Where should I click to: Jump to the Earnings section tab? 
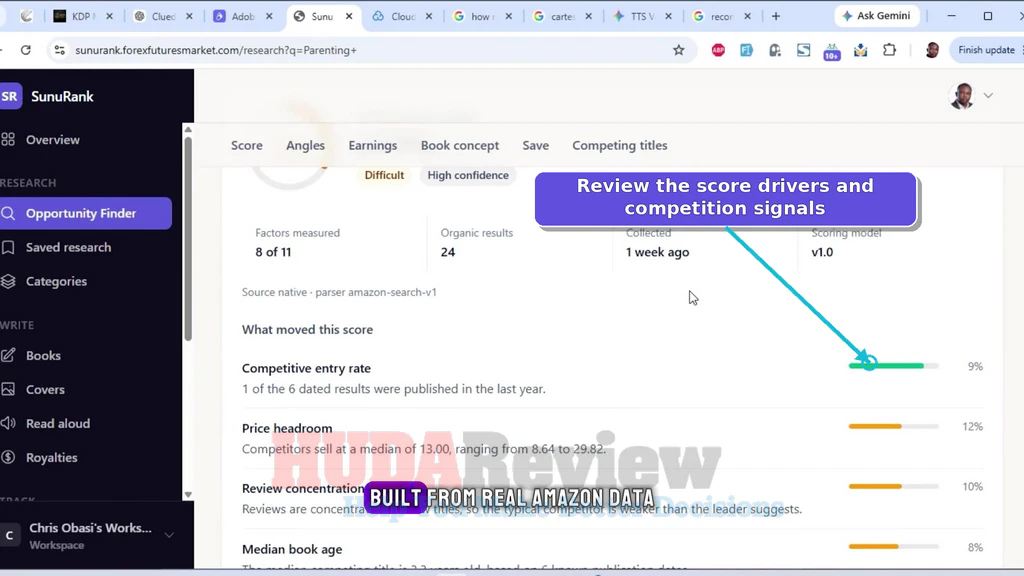pyautogui.click(x=372, y=146)
